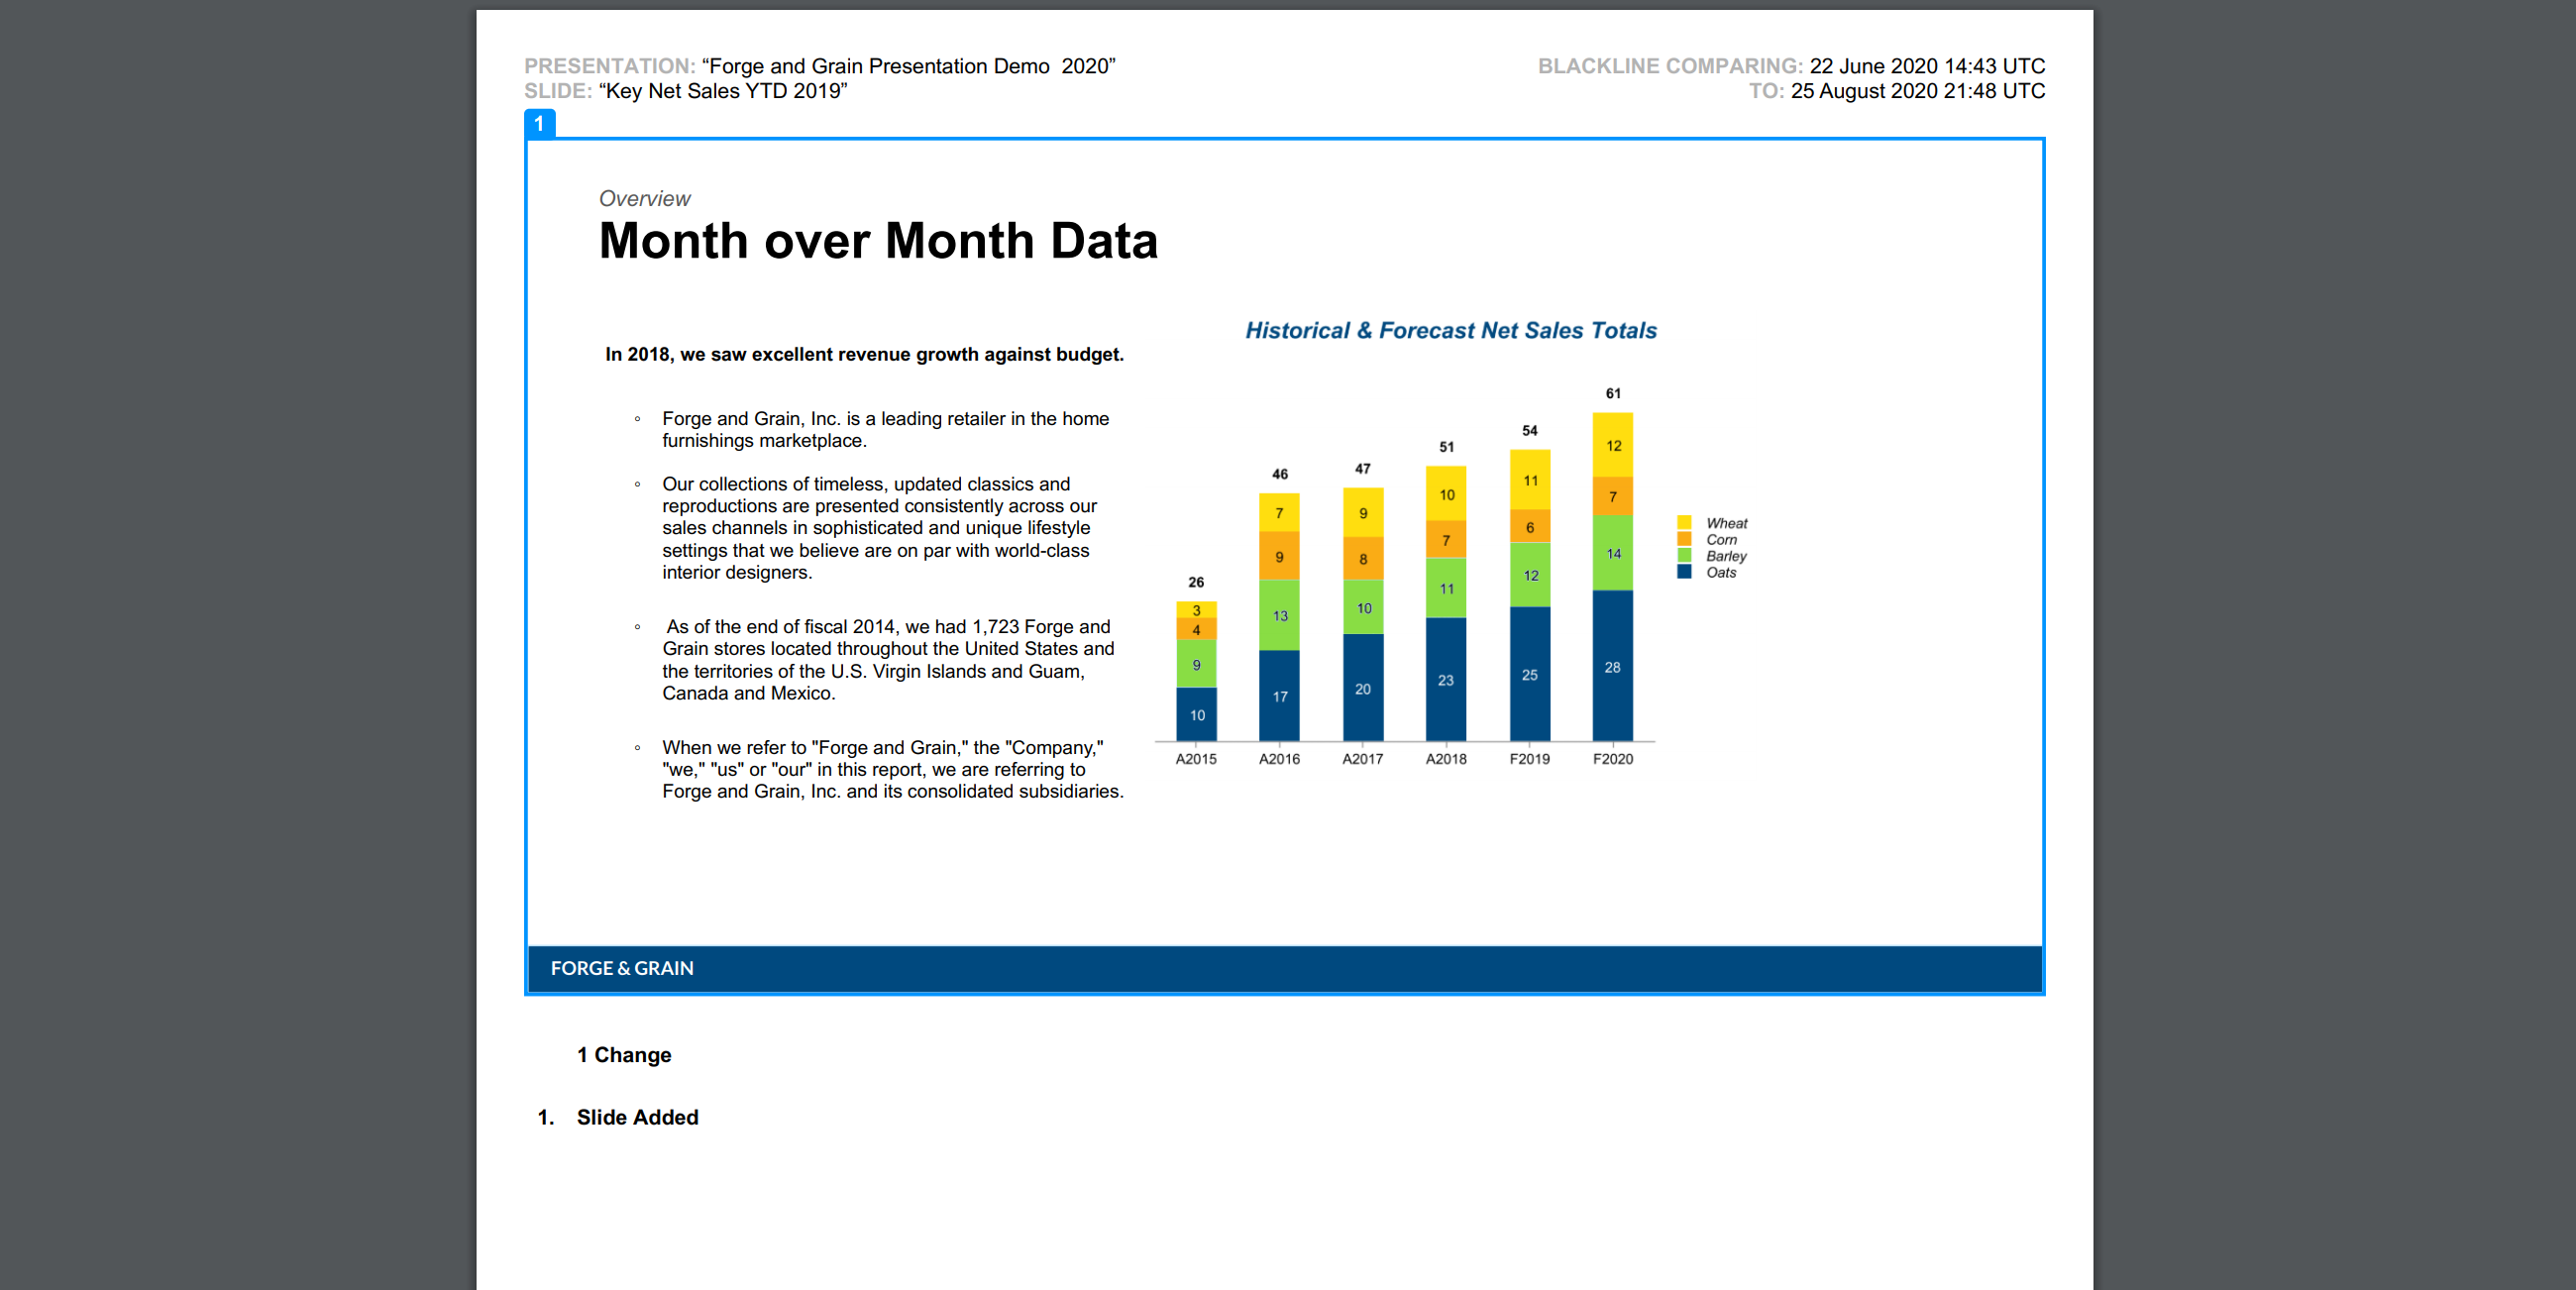
Task: Click the FORGE & GRAIN footer logo text
Action: (x=621, y=968)
